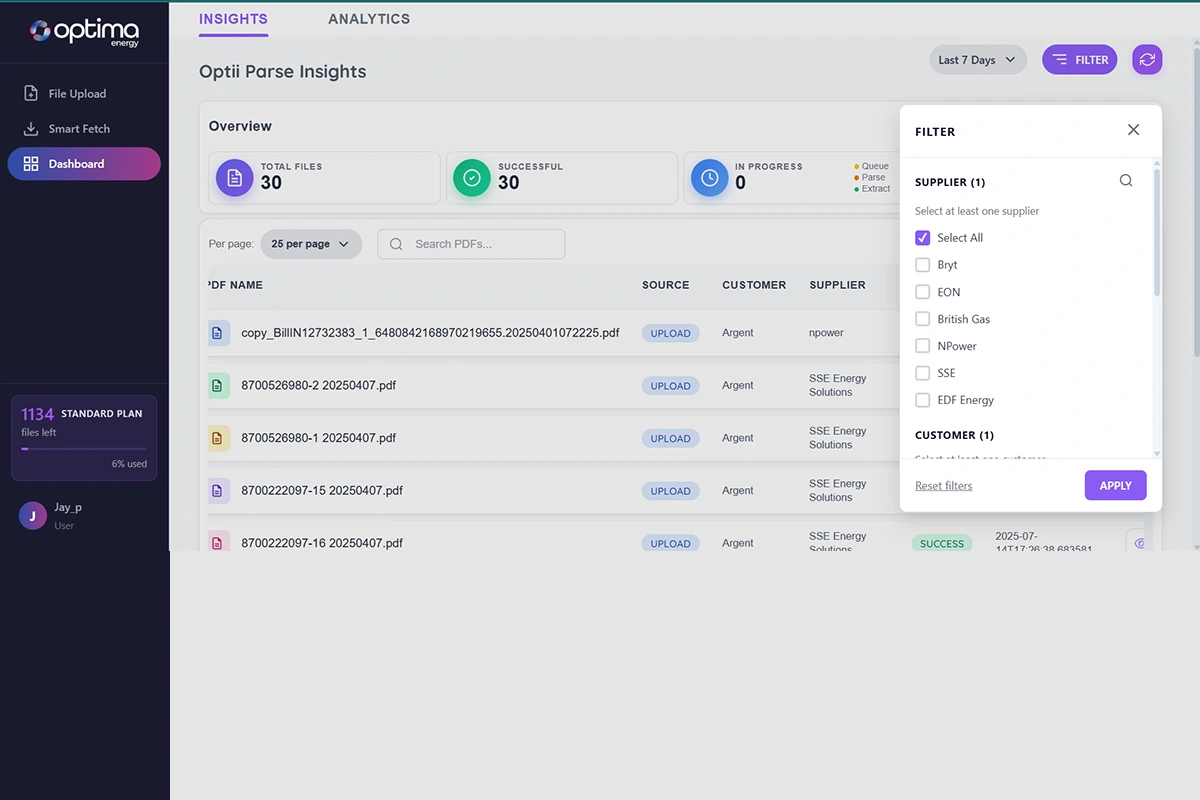Click the Total Files document icon
This screenshot has width=1200, height=800.
coord(235,178)
